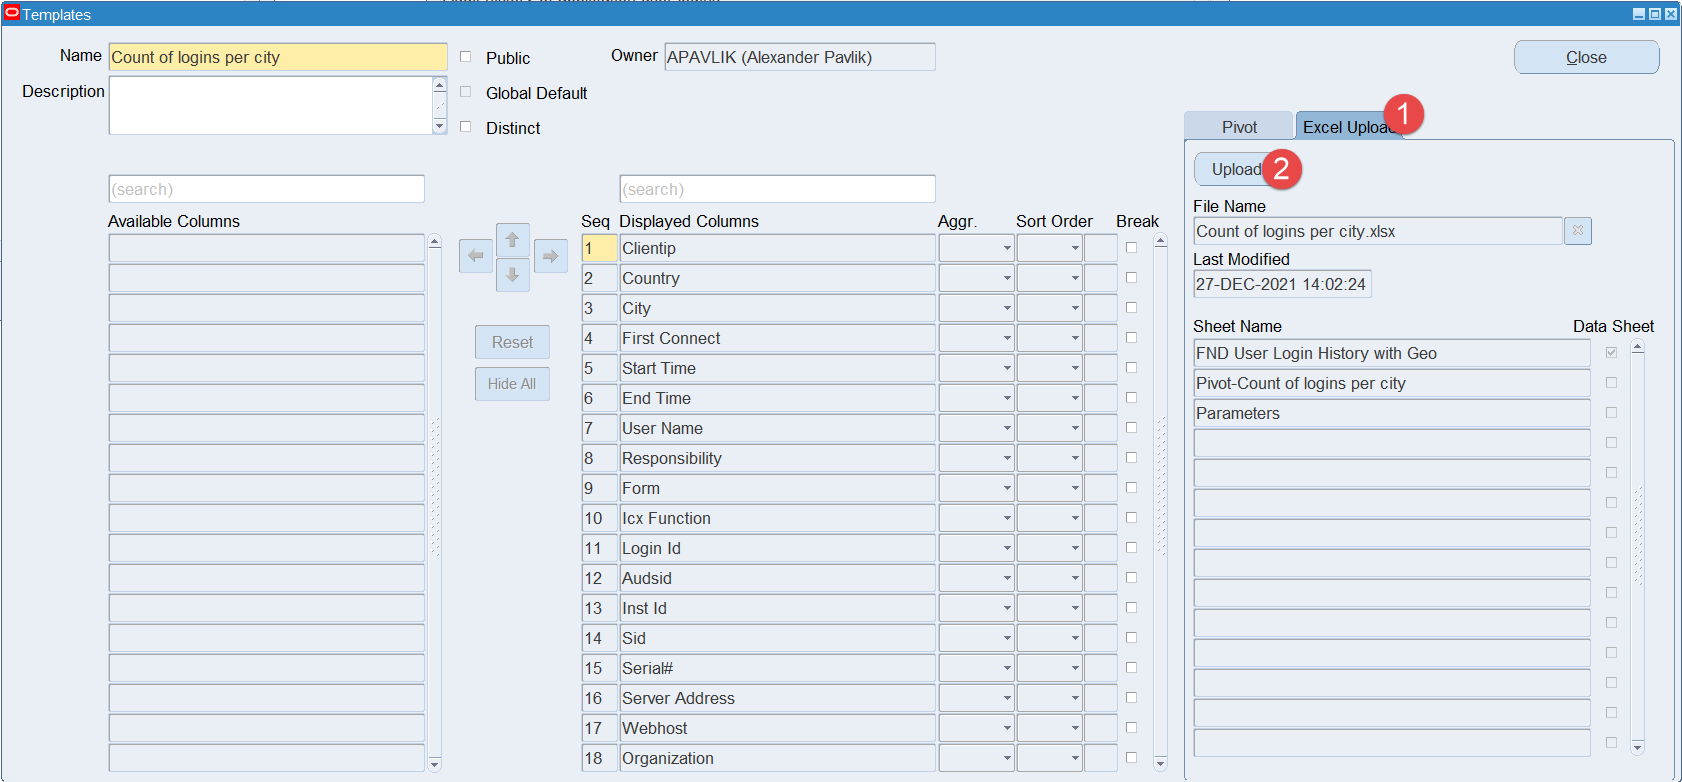The height and width of the screenshot is (782, 1682).
Task: Click the move-right arrow icon
Action: click(550, 256)
